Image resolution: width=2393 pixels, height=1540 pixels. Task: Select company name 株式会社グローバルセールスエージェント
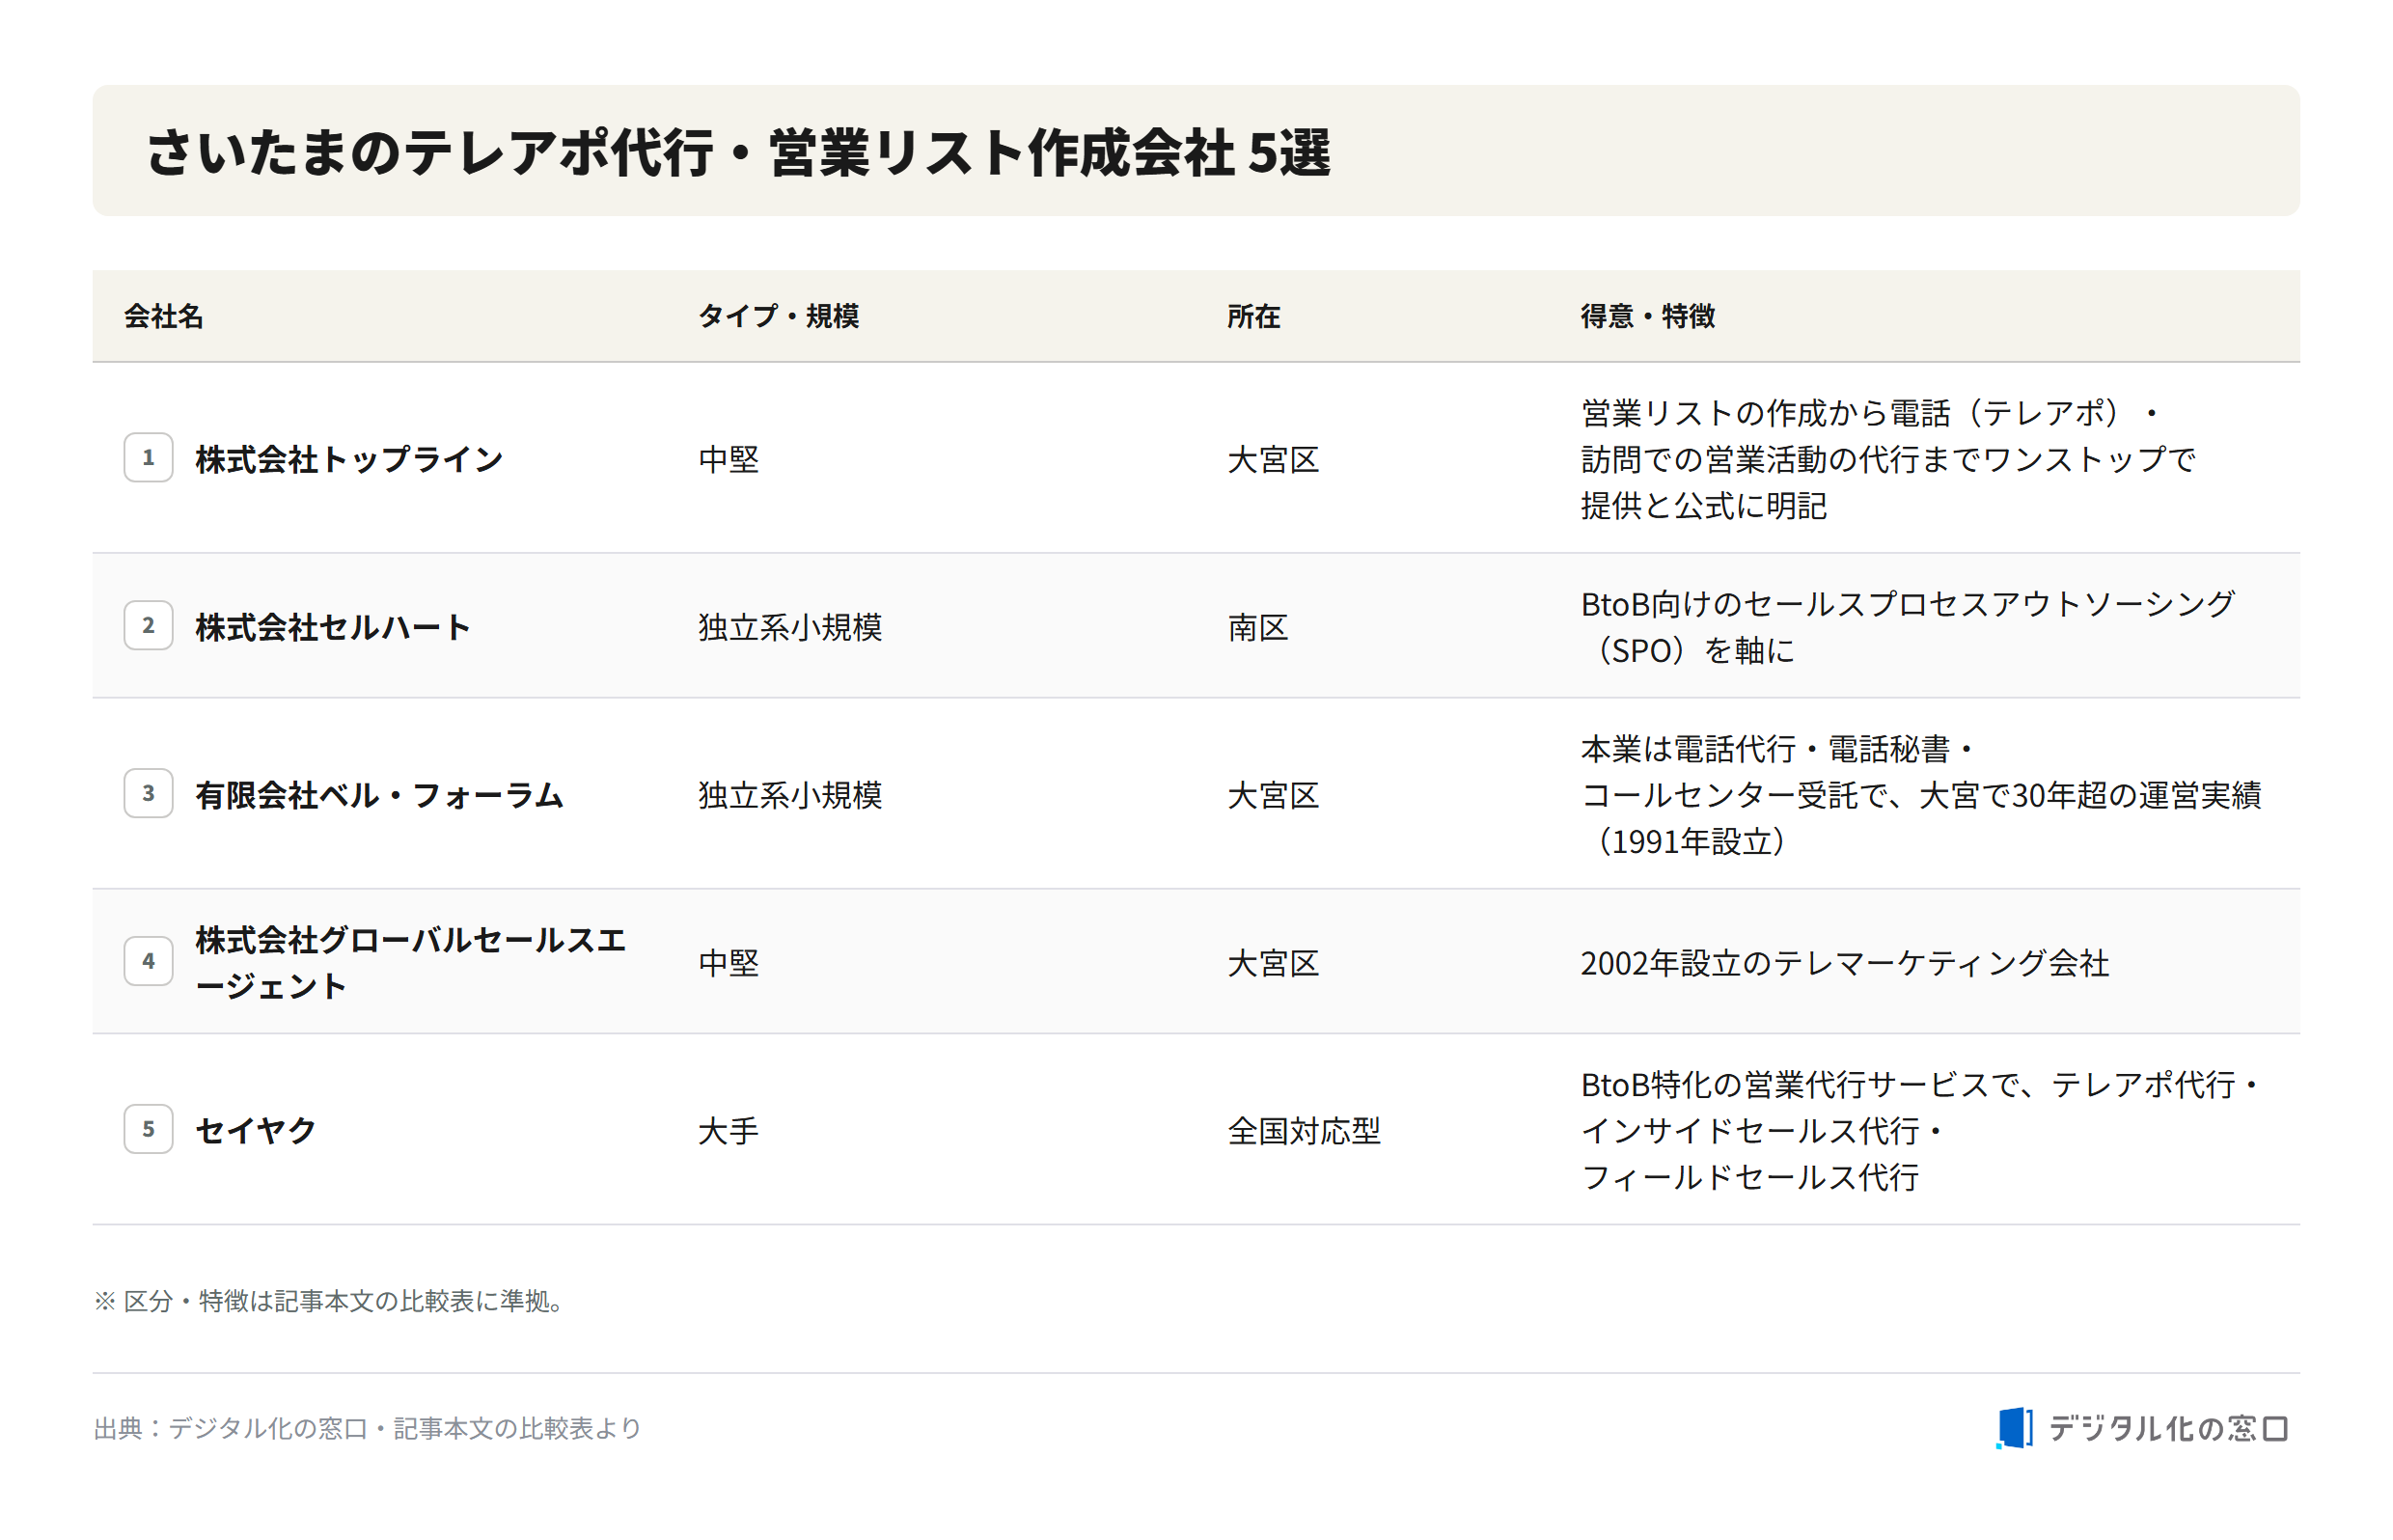[x=411, y=962]
